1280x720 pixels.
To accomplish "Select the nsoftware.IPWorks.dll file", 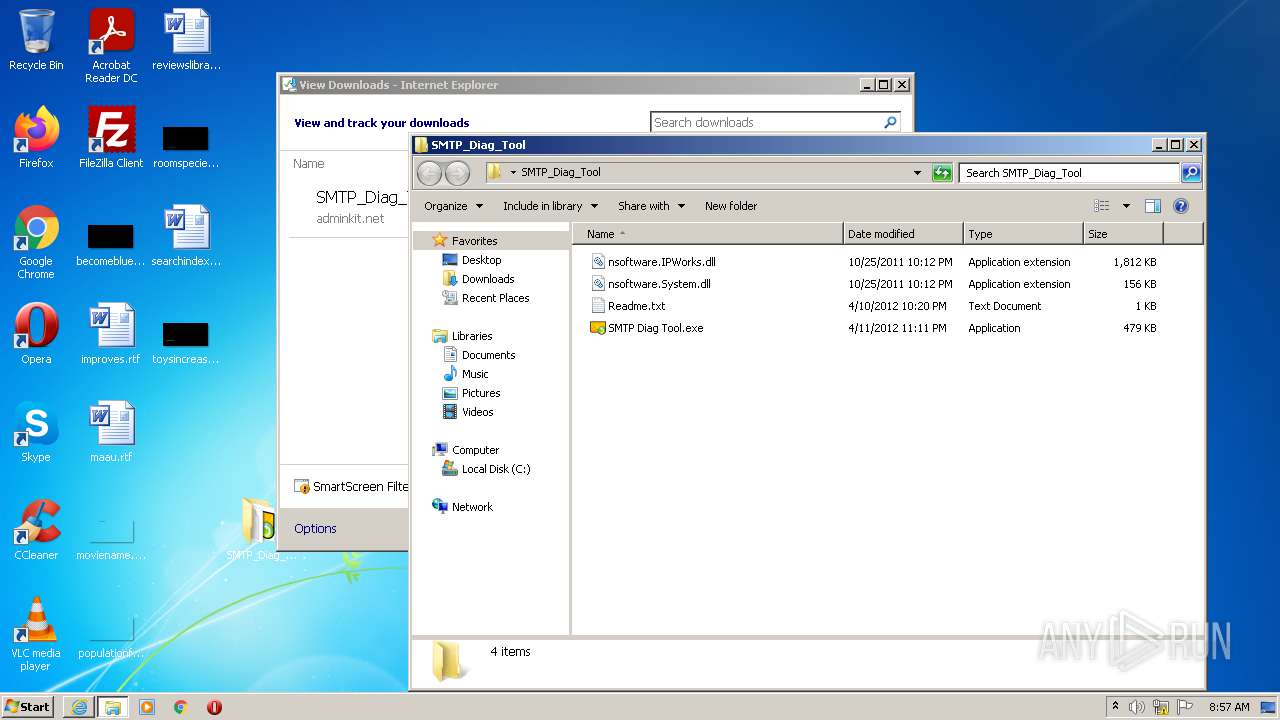I will tap(661, 262).
